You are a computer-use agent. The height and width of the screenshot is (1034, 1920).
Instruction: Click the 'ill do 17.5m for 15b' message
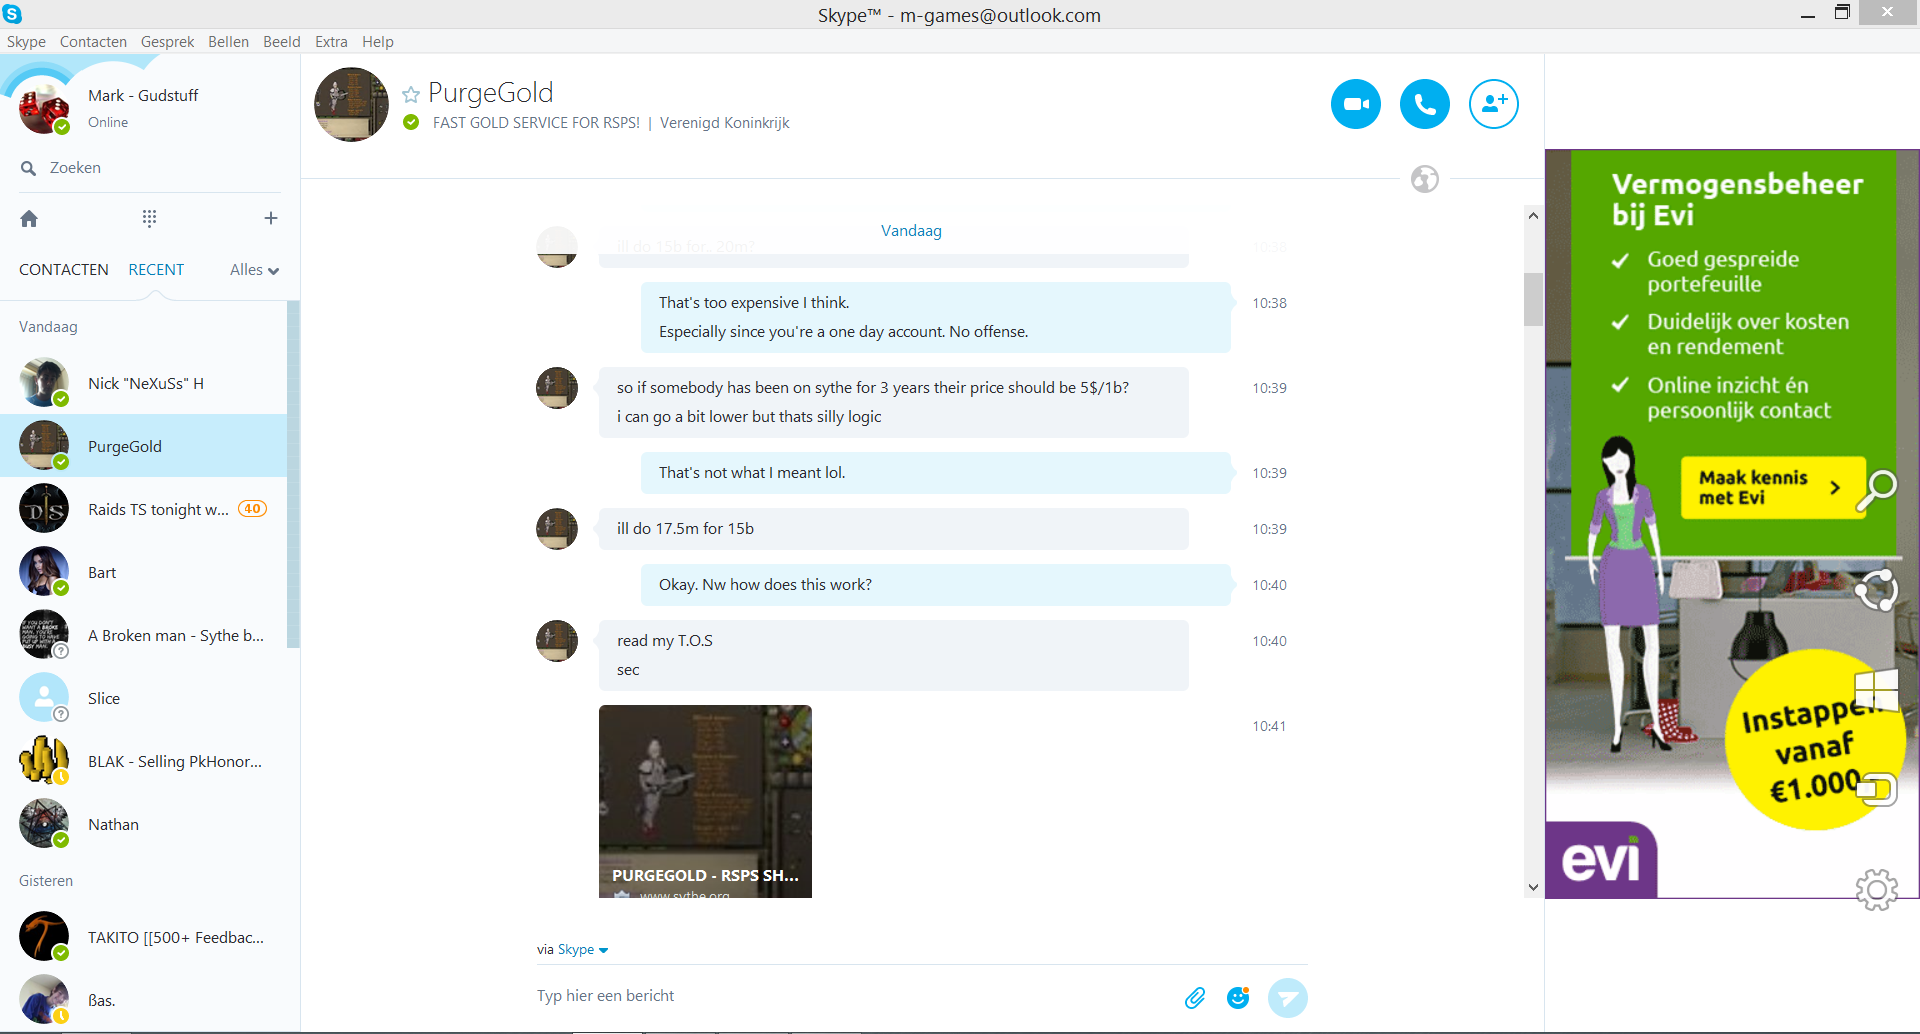click(x=894, y=529)
